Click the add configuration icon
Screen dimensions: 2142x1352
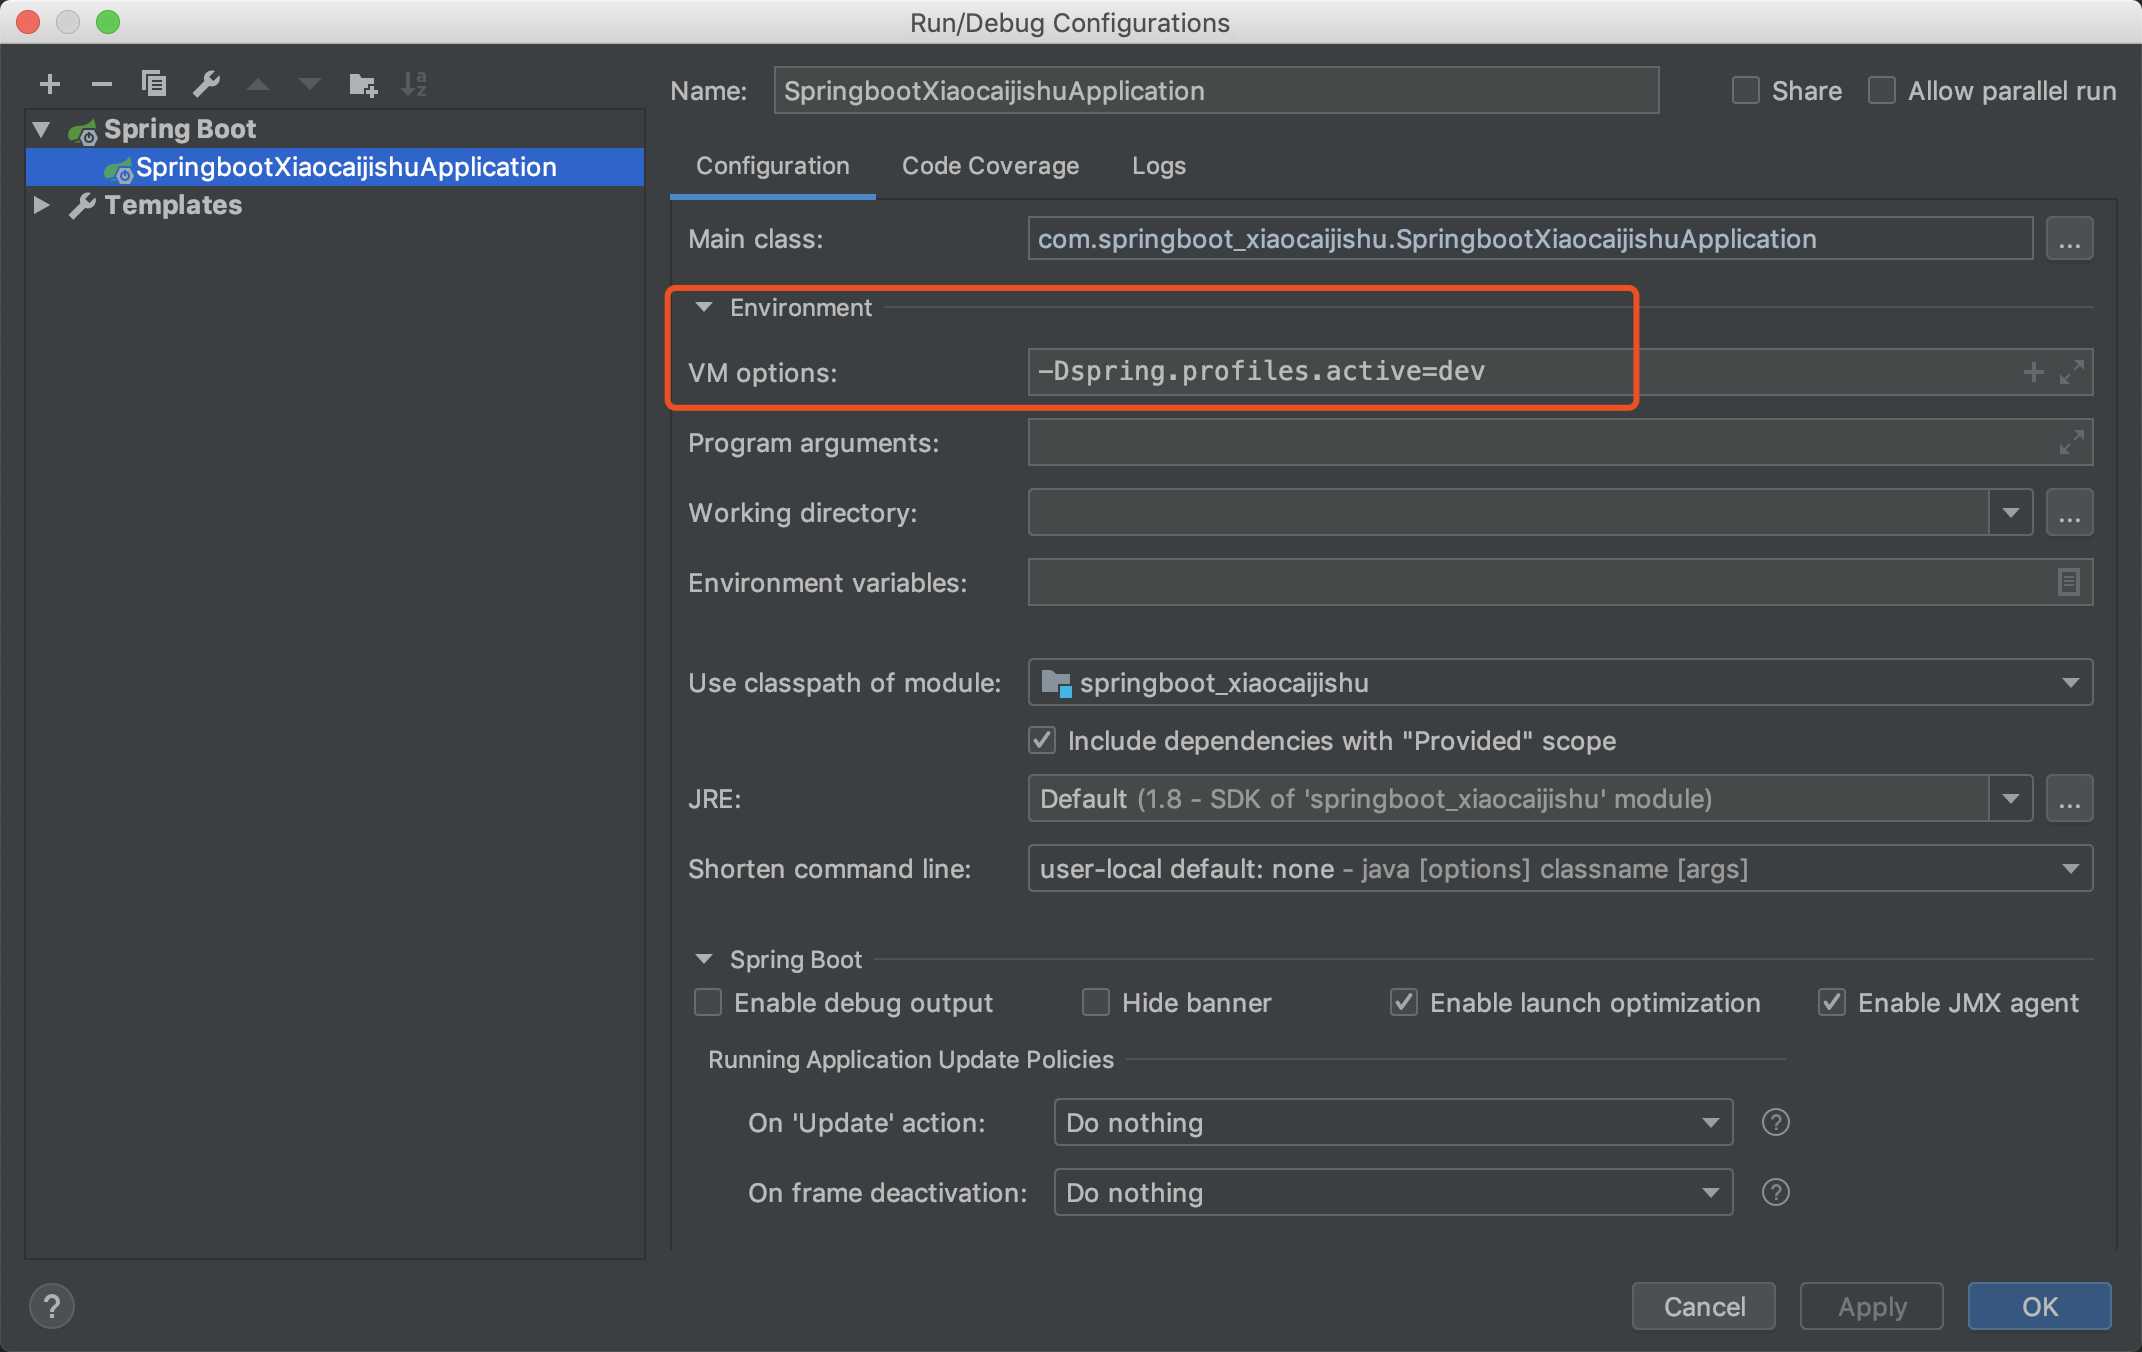47,81
